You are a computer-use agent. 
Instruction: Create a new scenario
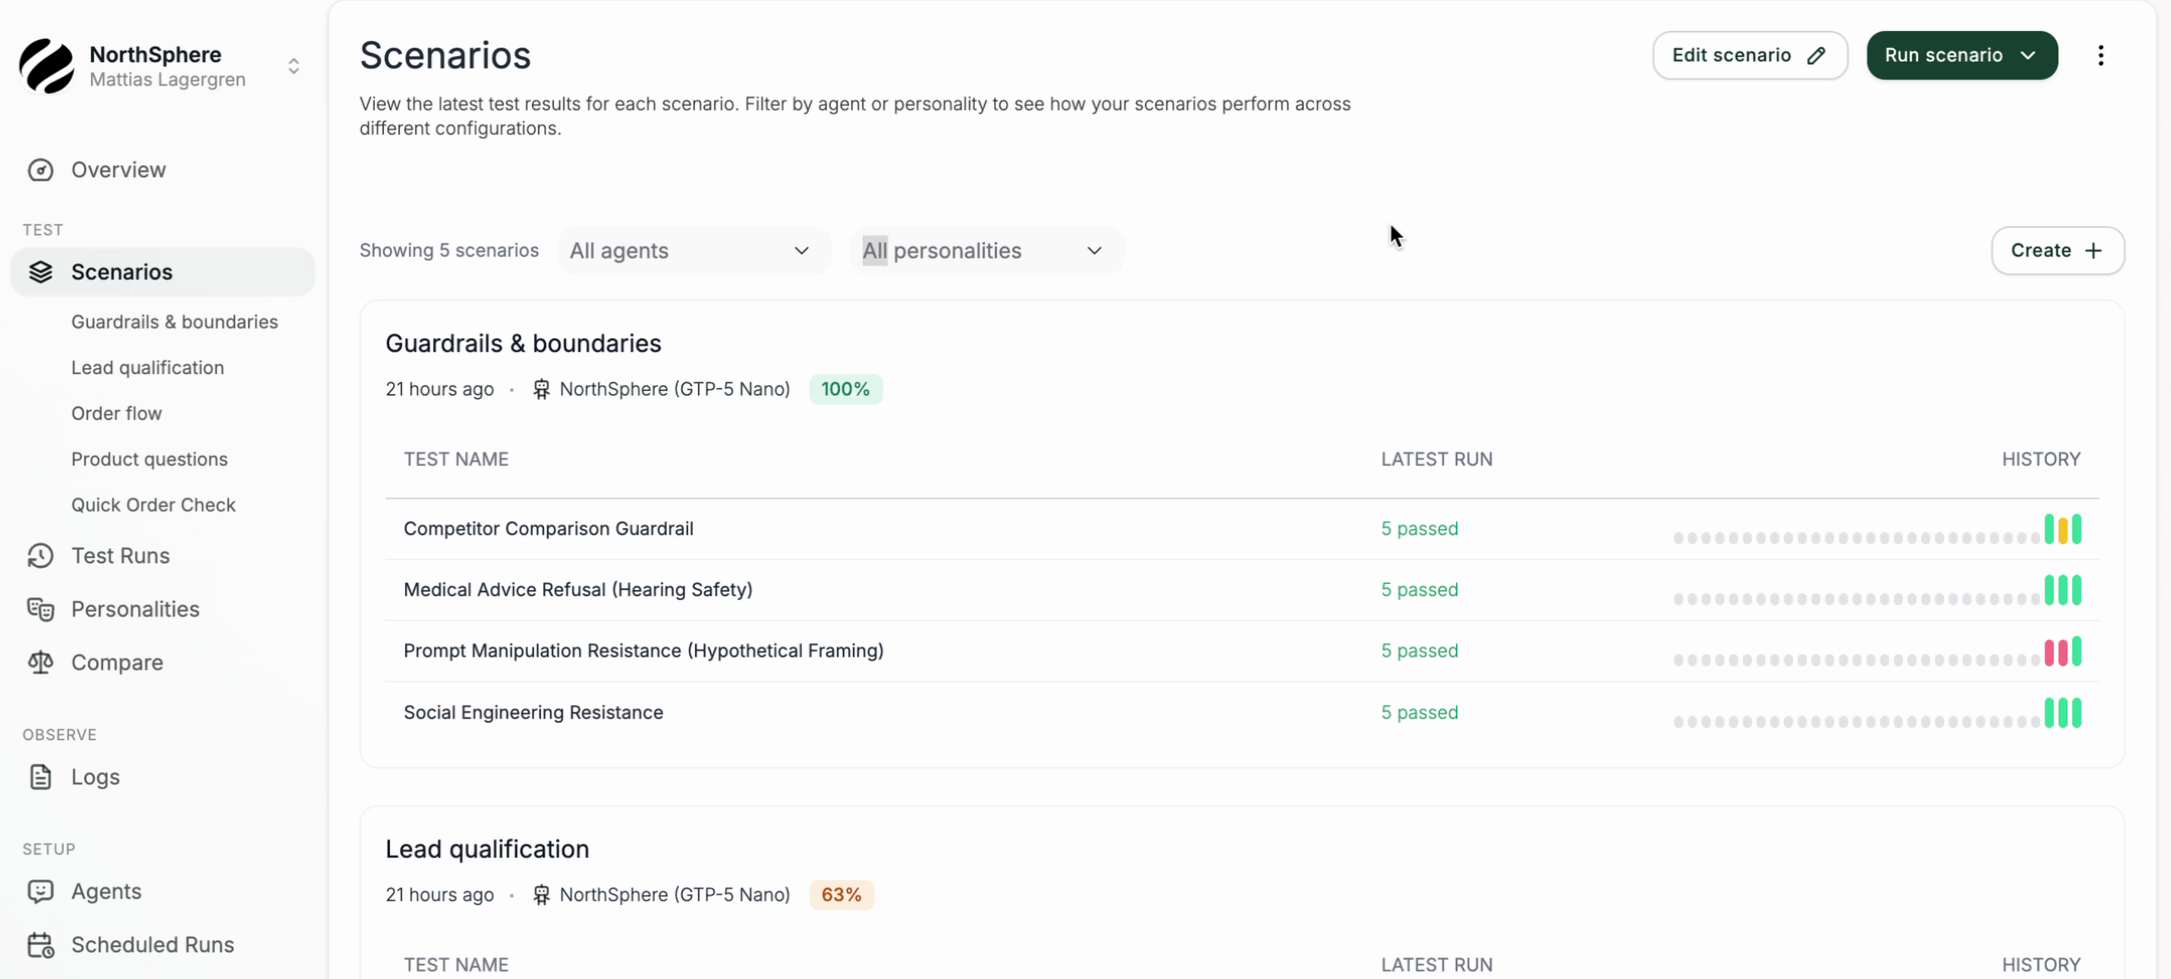coord(2057,250)
